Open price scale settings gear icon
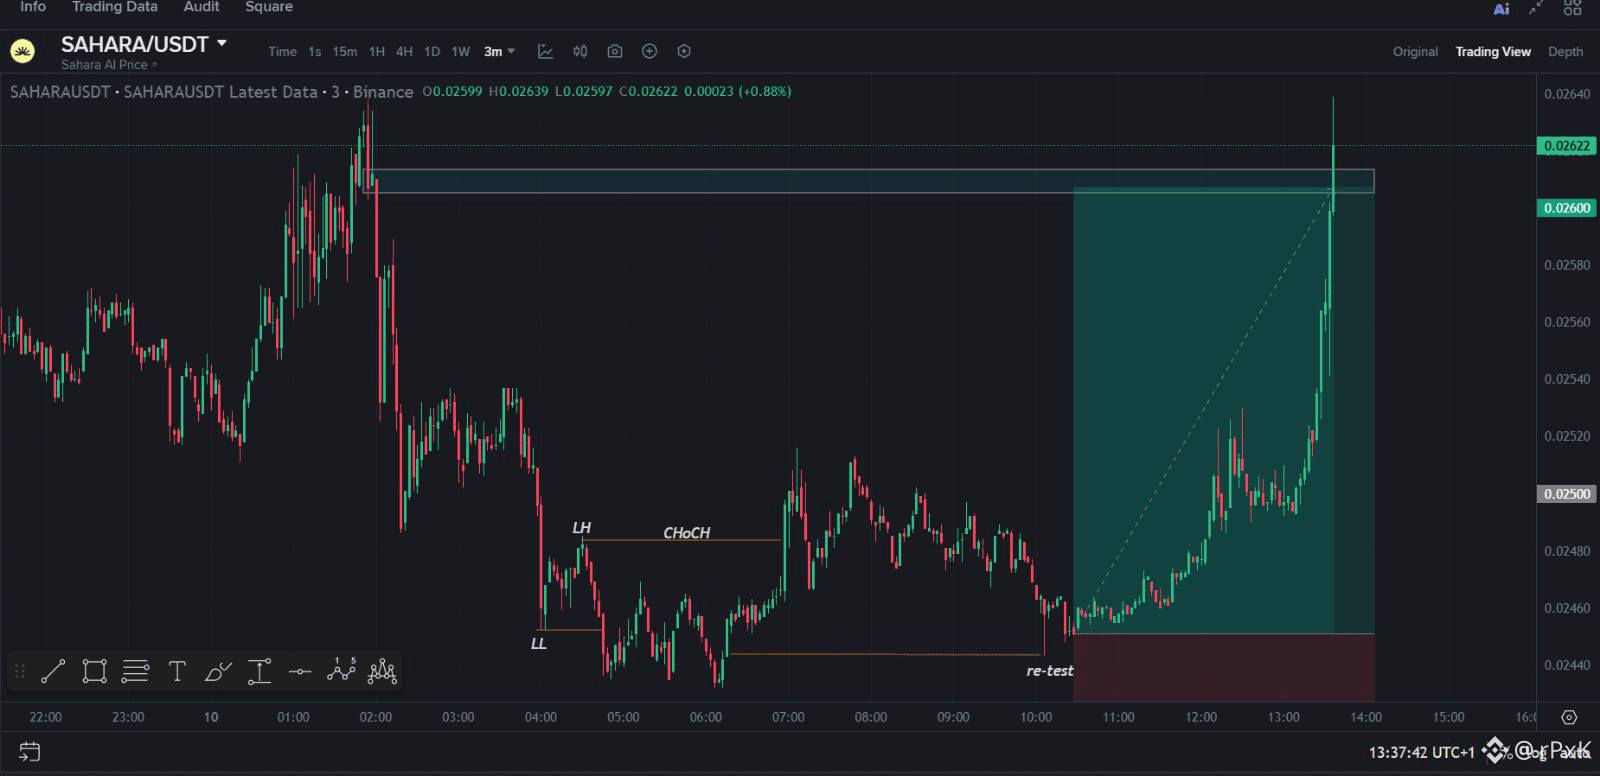 tap(1569, 717)
